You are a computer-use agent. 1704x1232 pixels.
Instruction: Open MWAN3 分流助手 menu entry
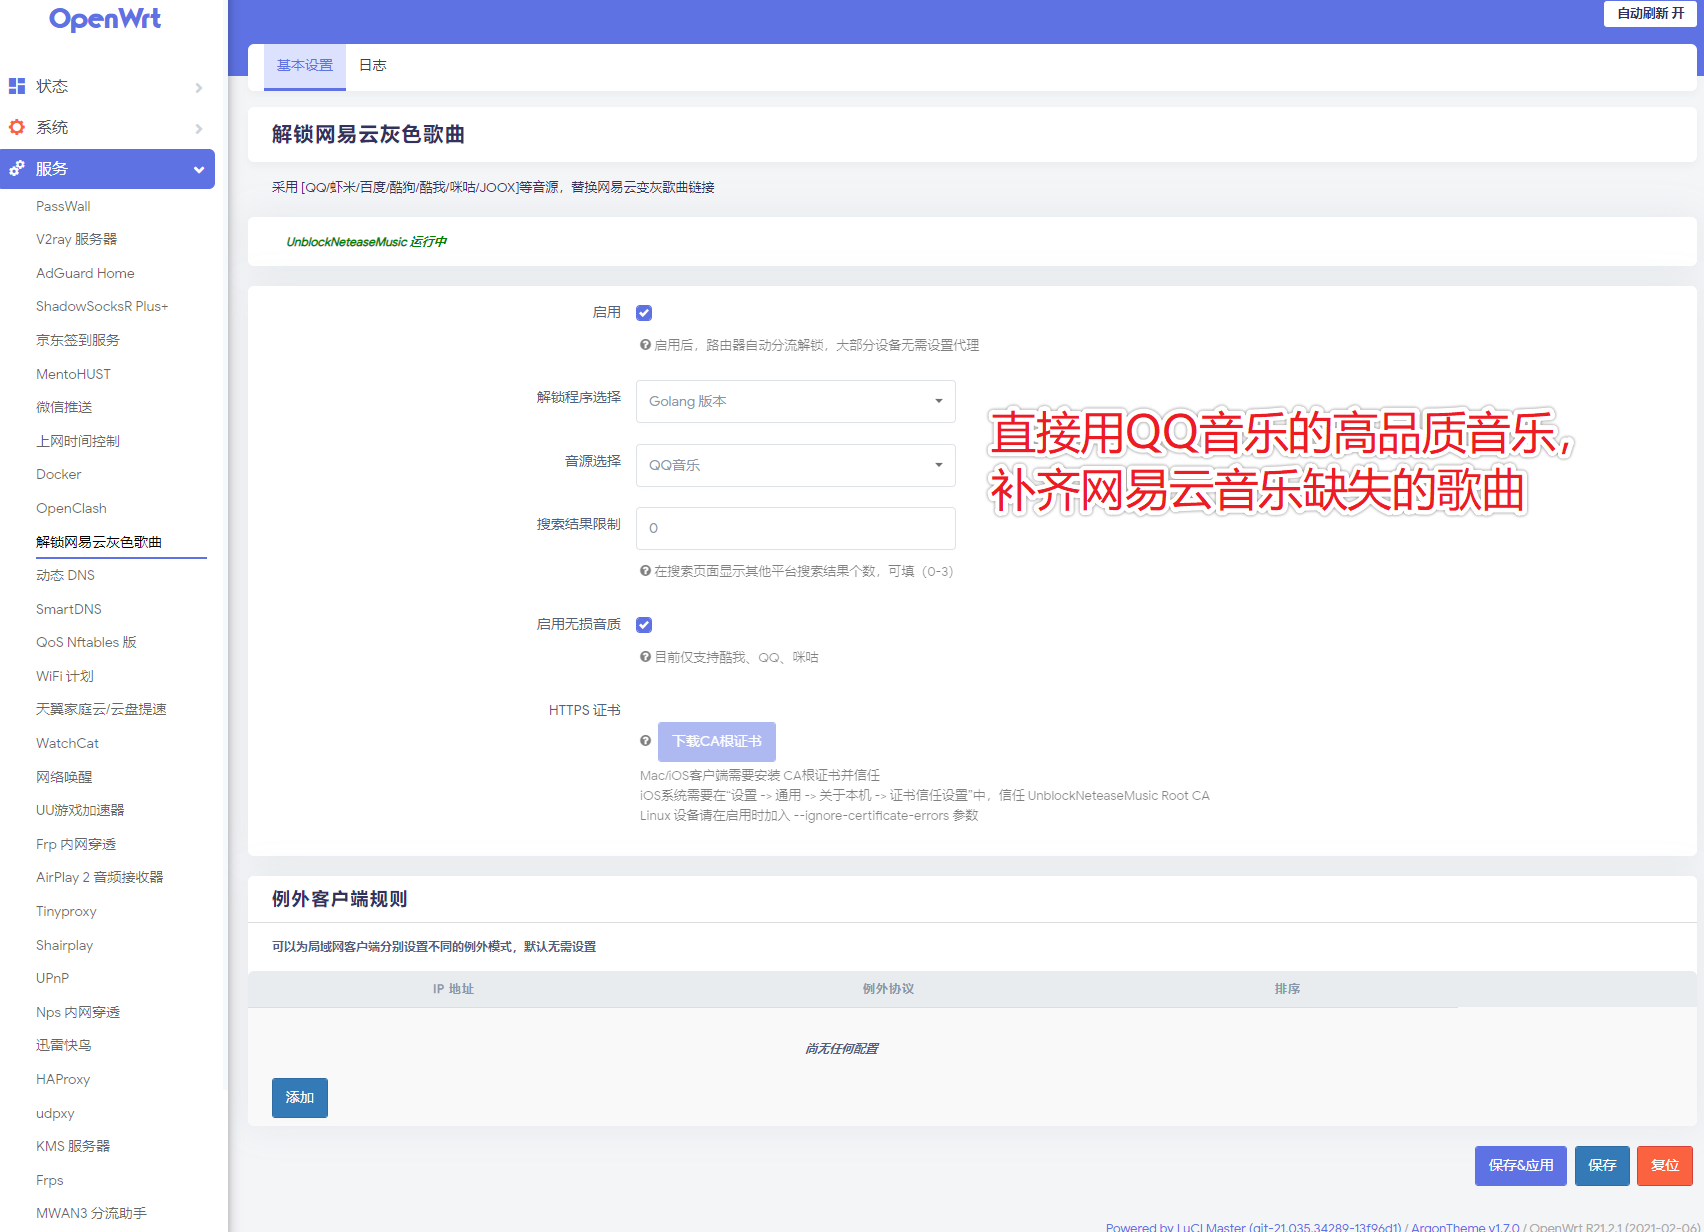[91, 1213]
